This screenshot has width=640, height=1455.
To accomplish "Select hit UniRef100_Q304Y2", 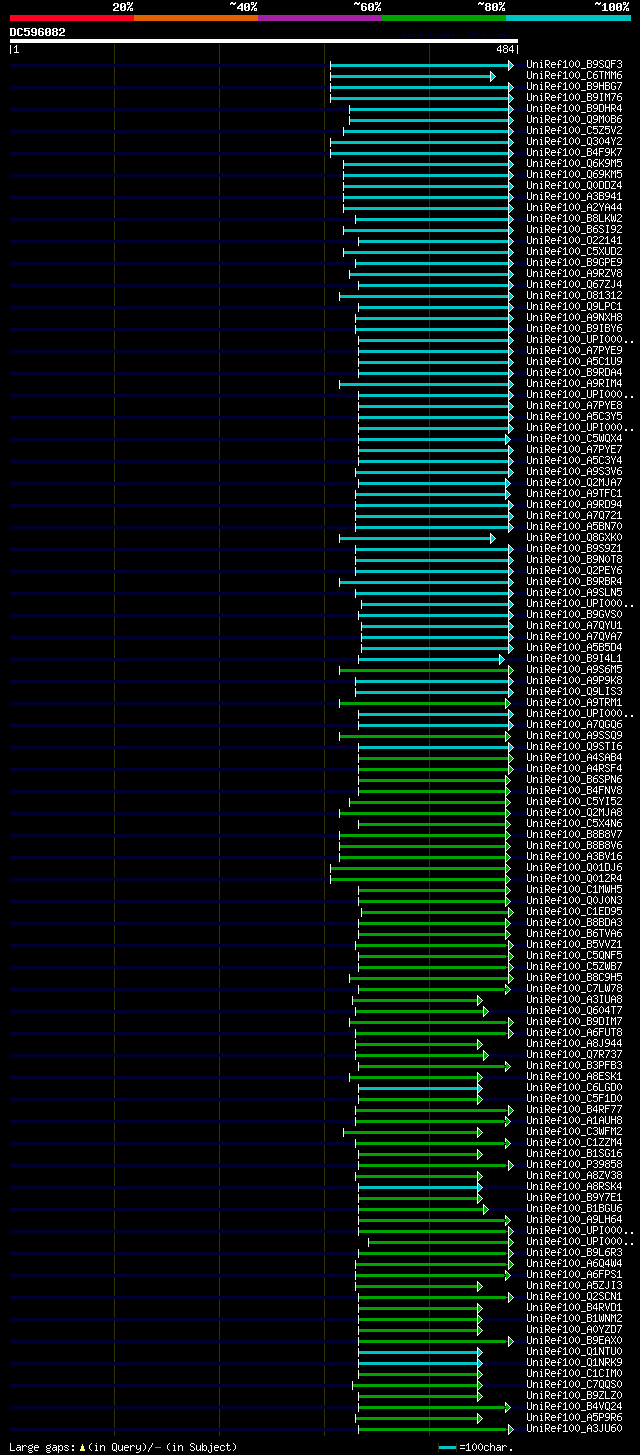I will click(x=574, y=142).
